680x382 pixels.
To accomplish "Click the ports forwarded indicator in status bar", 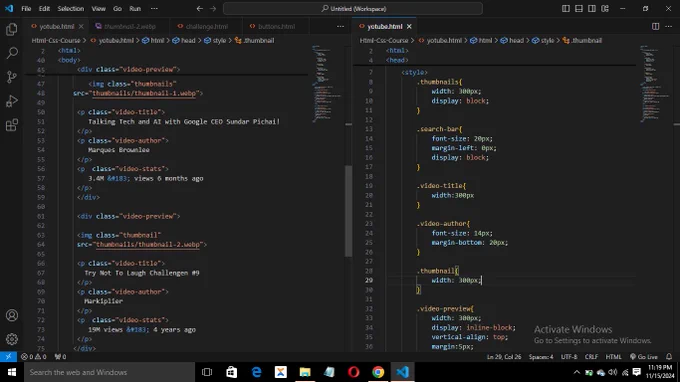I will point(60,357).
